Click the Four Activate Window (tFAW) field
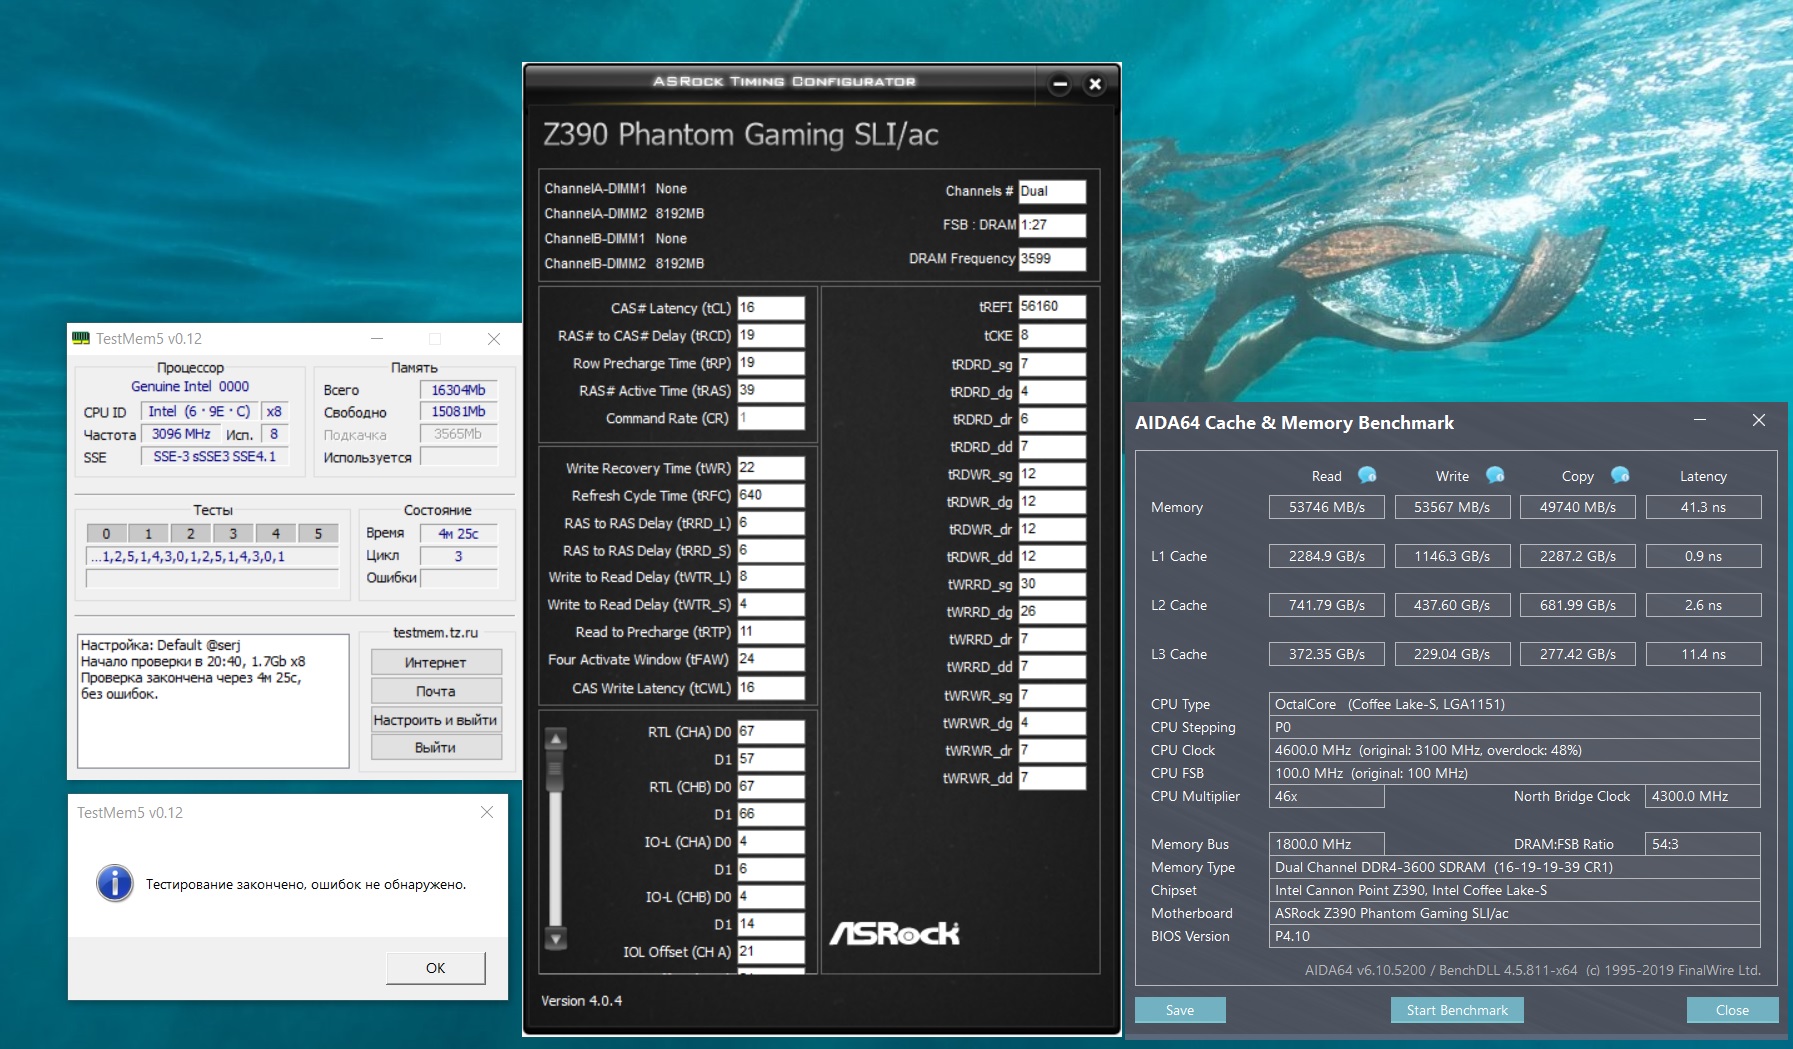The width and height of the screenshot is (1793, 1049). pyautogui.click(x=771, y=659)
